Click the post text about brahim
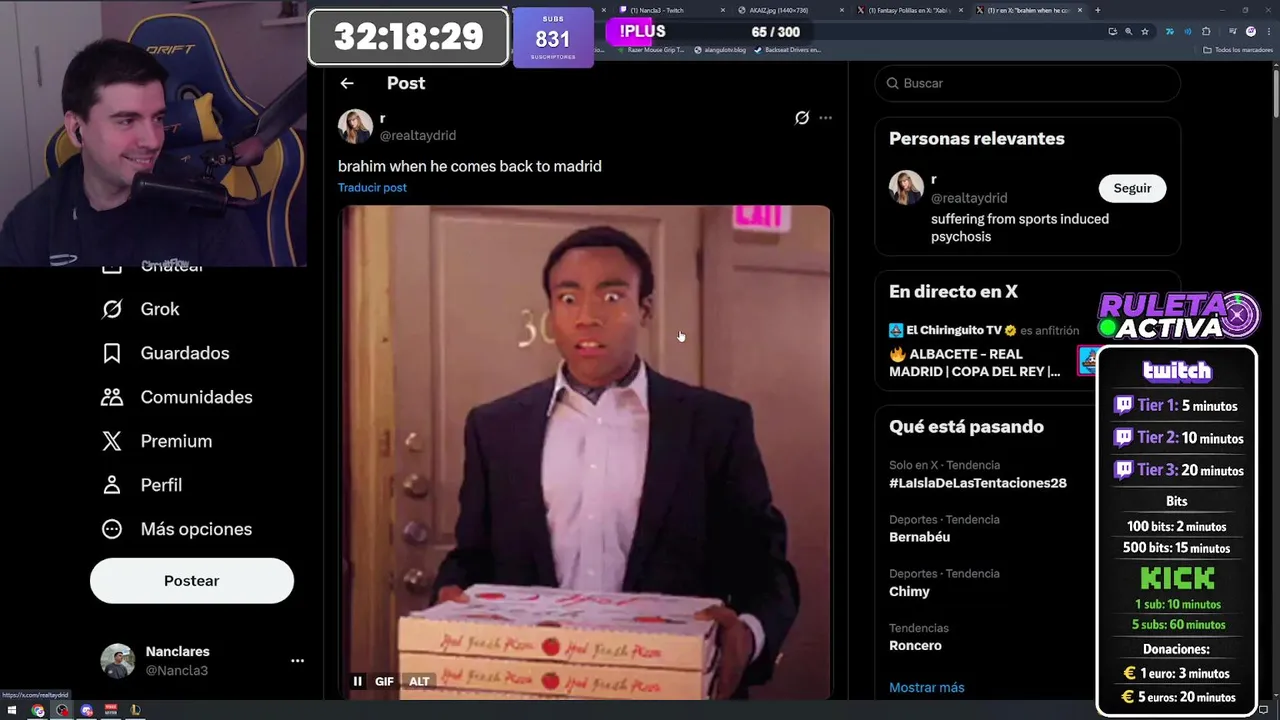1280x720 pixels. pyautogui.click(x=470, y=166)
